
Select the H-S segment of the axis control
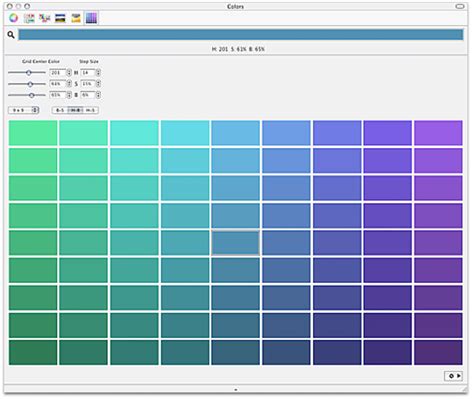(x=91, y=110)
